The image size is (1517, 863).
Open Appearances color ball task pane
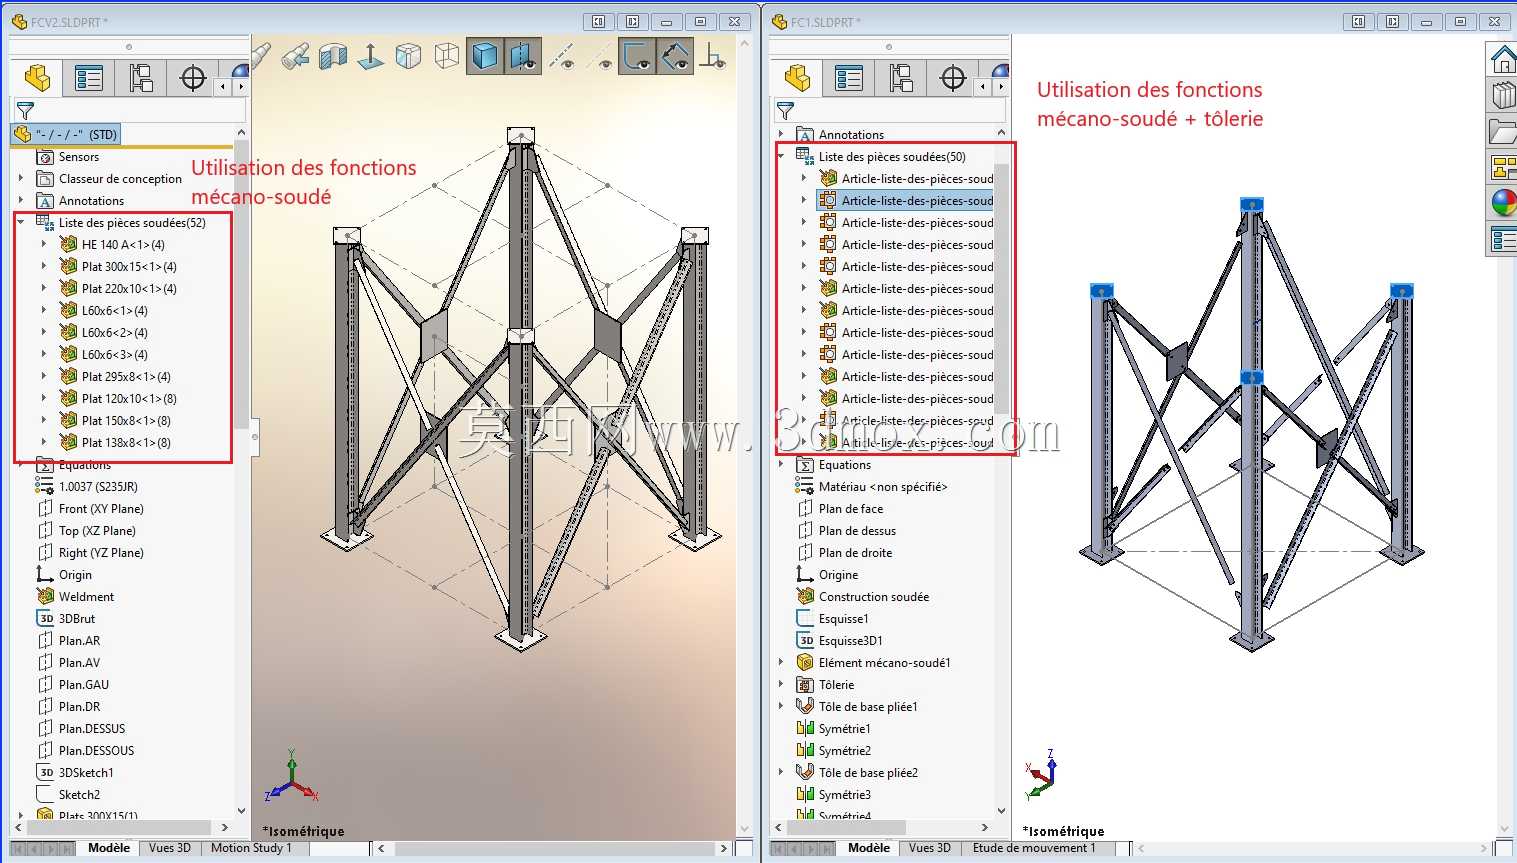click(x=1502, y=203)
